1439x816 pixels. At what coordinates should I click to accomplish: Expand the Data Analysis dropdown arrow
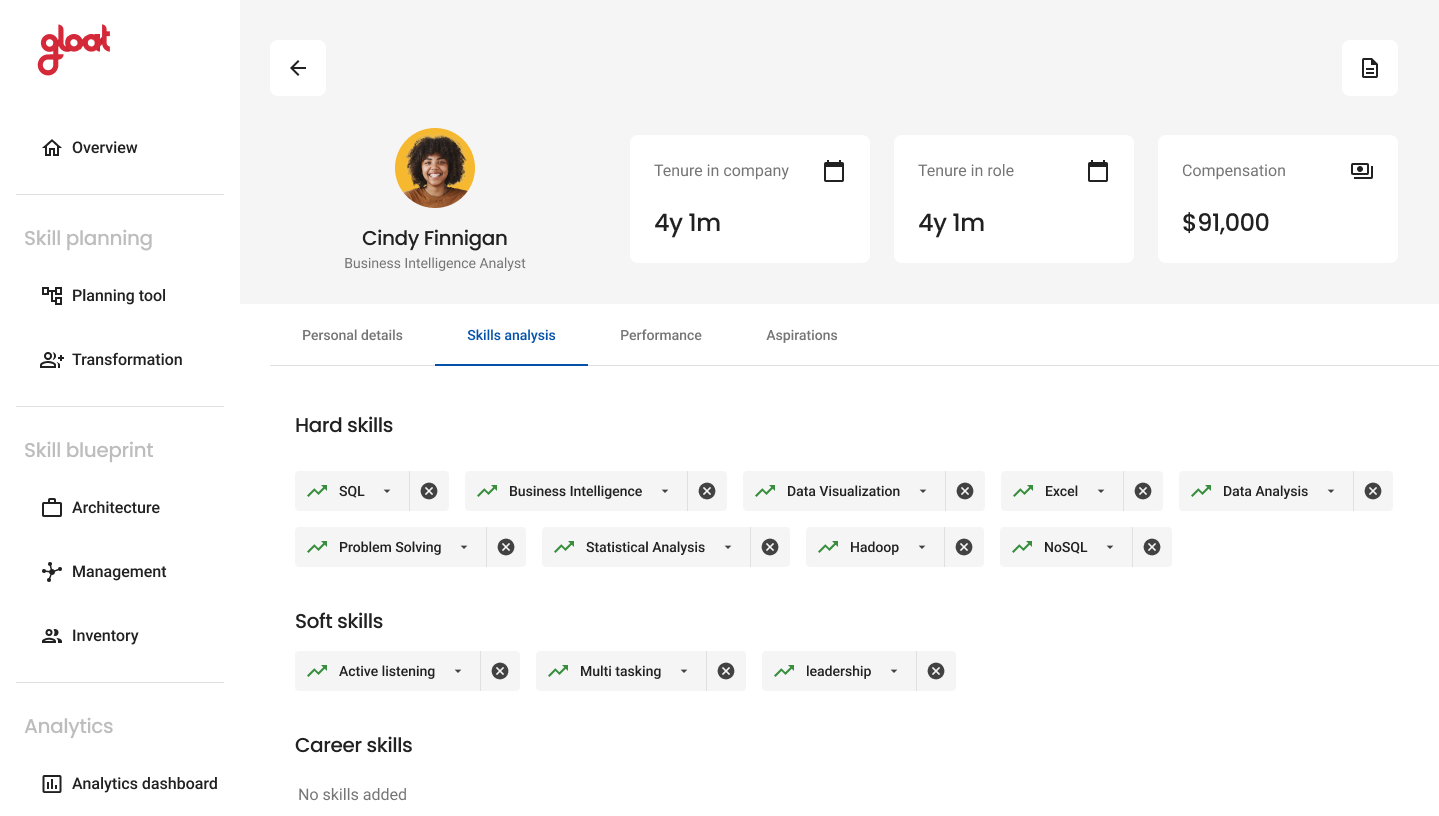click(x=1331, y=491)
